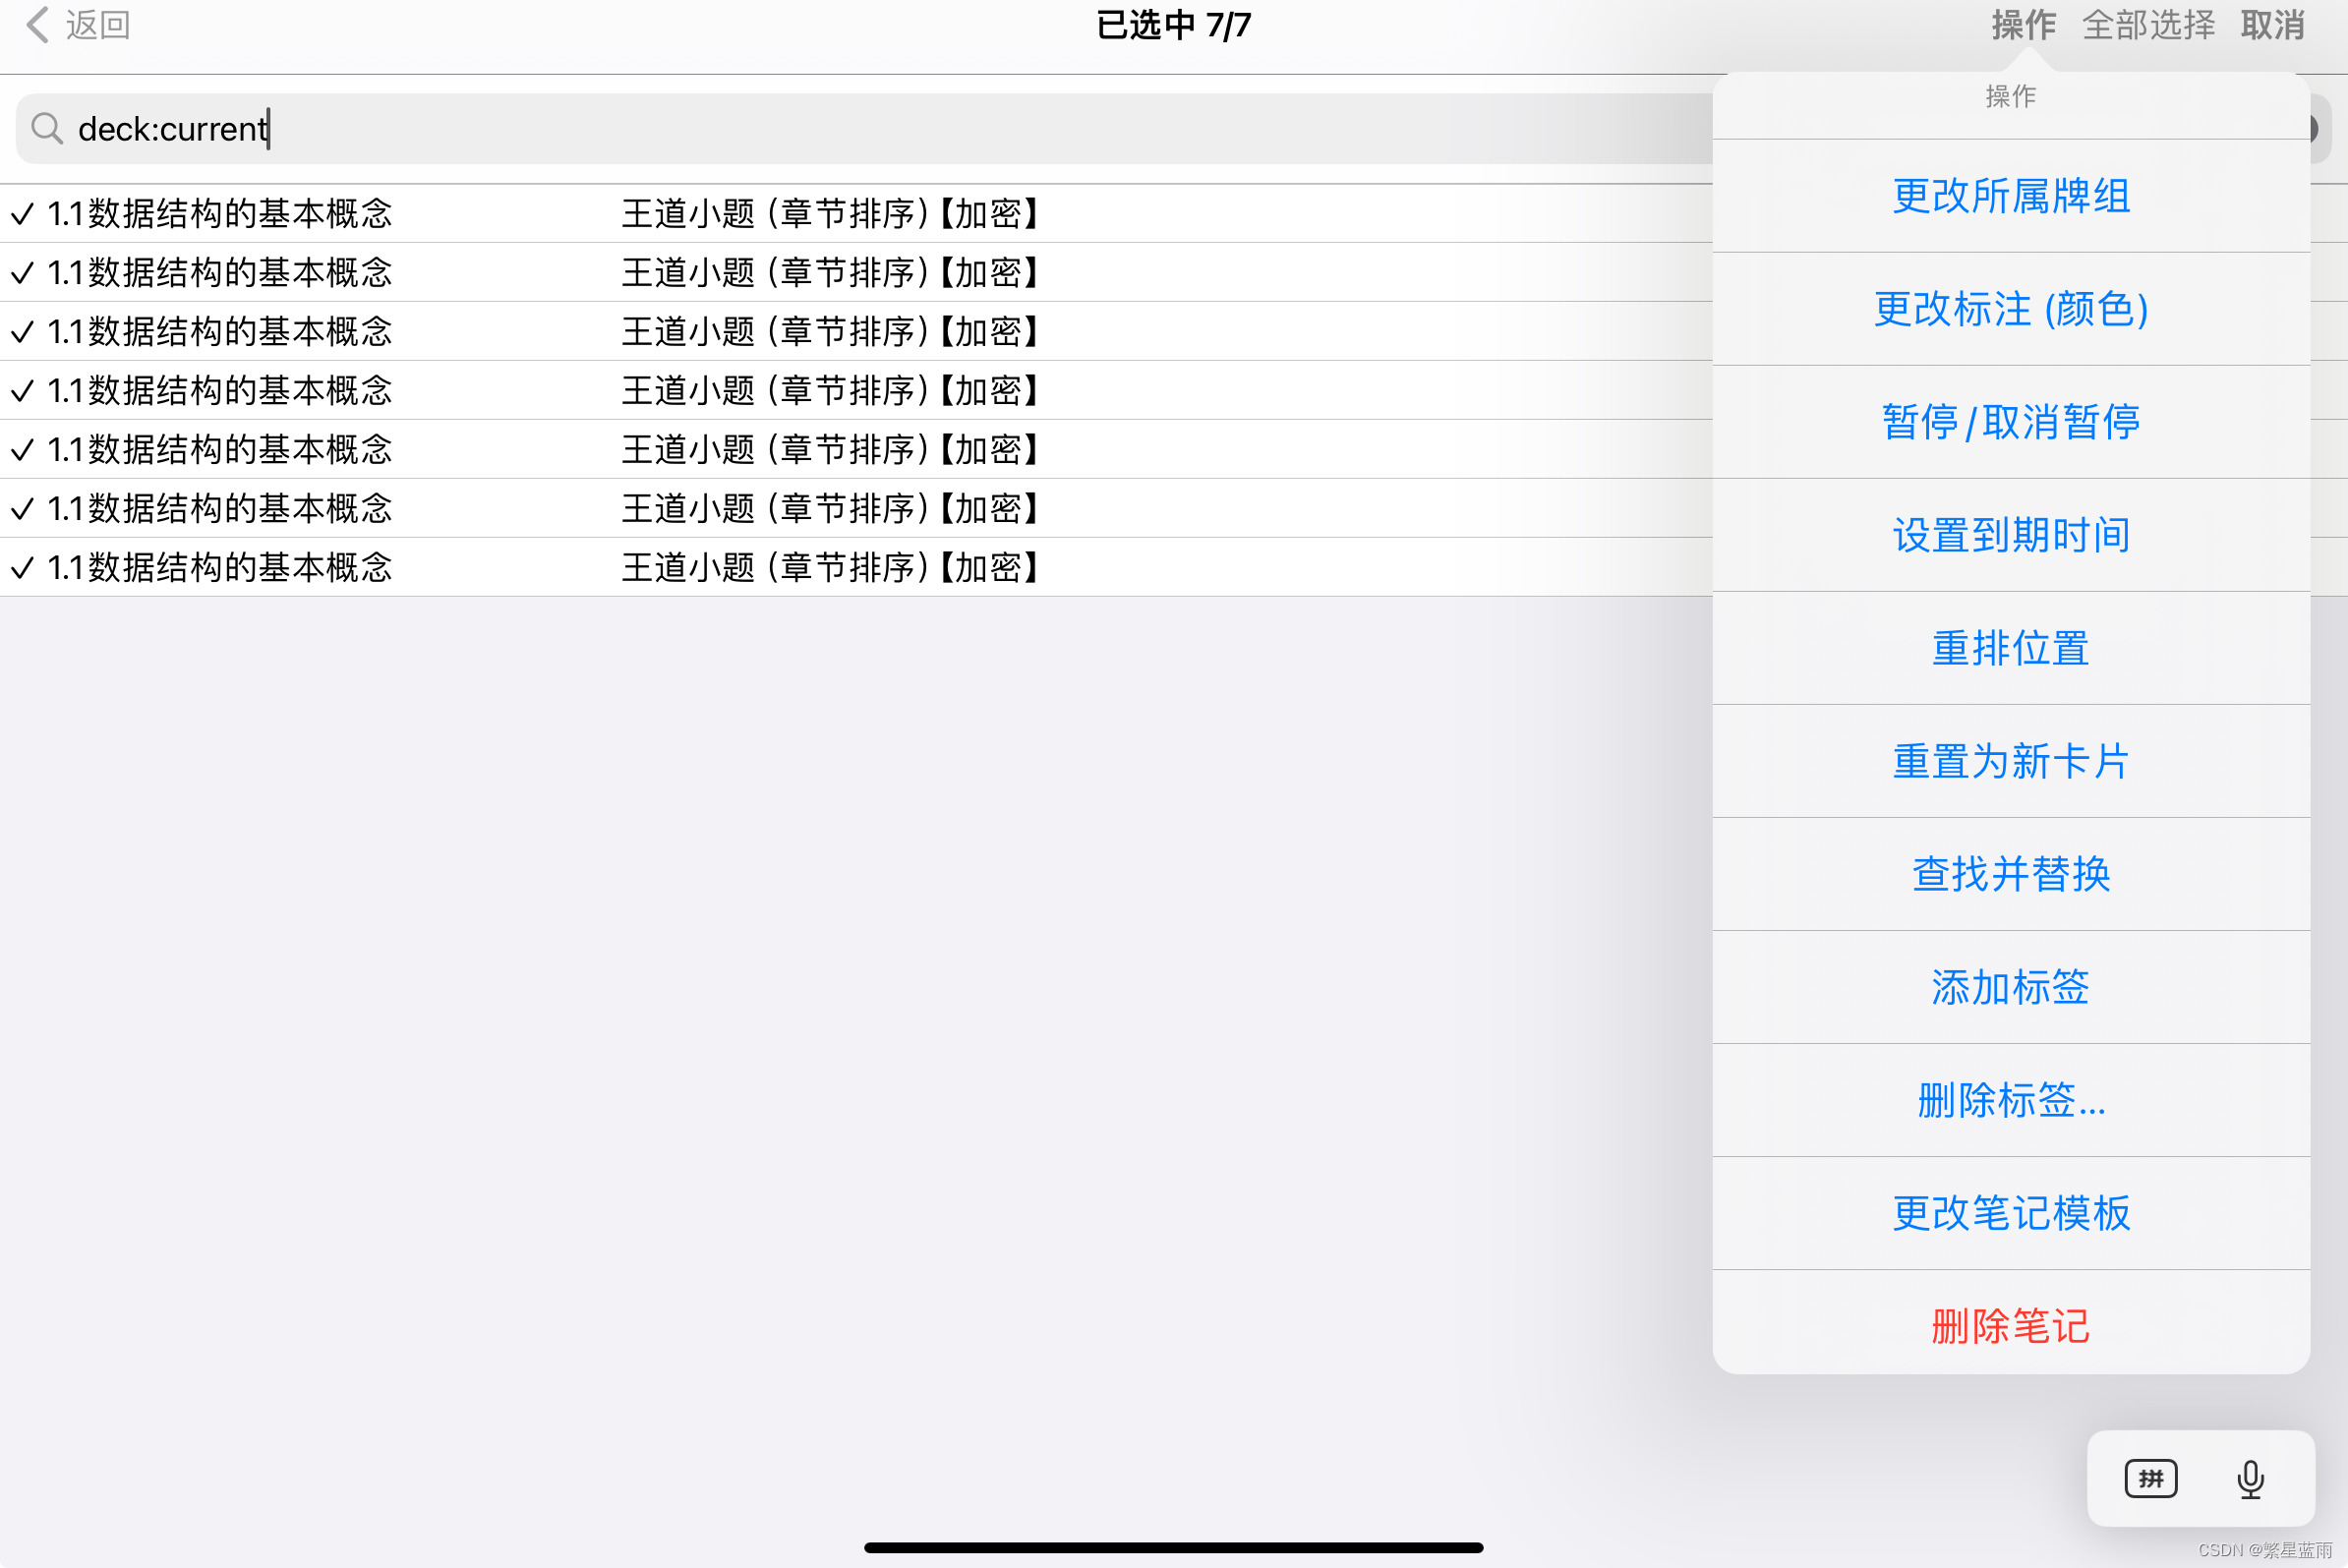The width and height of the screenshot is (2348, 1568).
Task: Click the red 删除笔记 option
Action: tap(2010, 1326)
